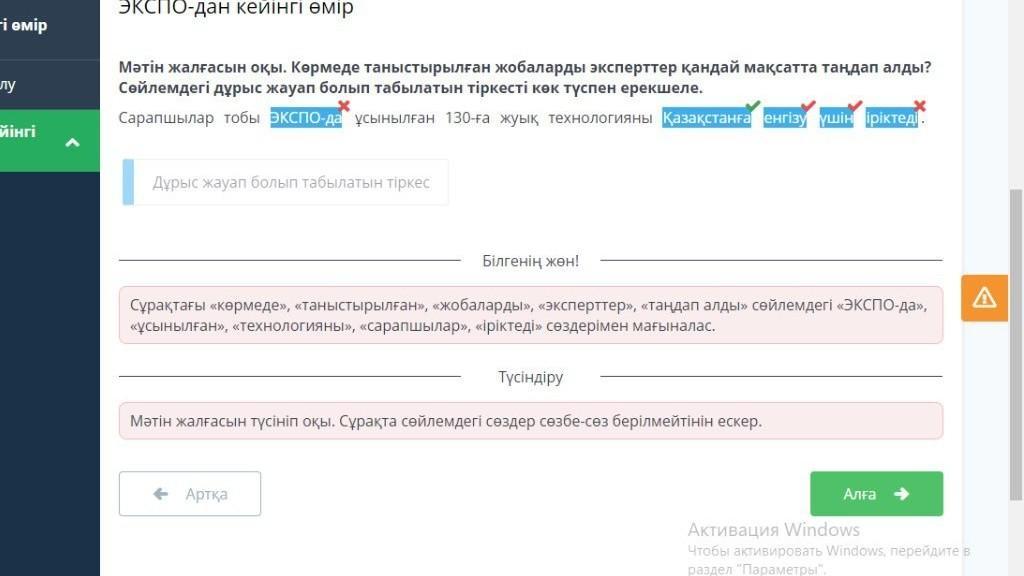Proceed with the green Алға button
The width and height of the screenshot is (1024, 576).
tap(876, 494)
